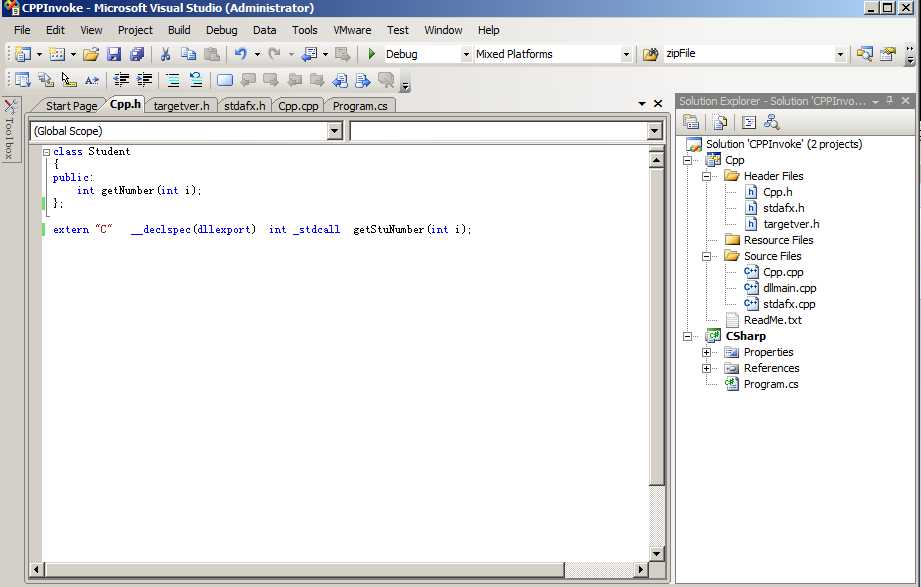Click the Open File folder icon
Viewport: 921px width, 587px height.
[90, 54]
